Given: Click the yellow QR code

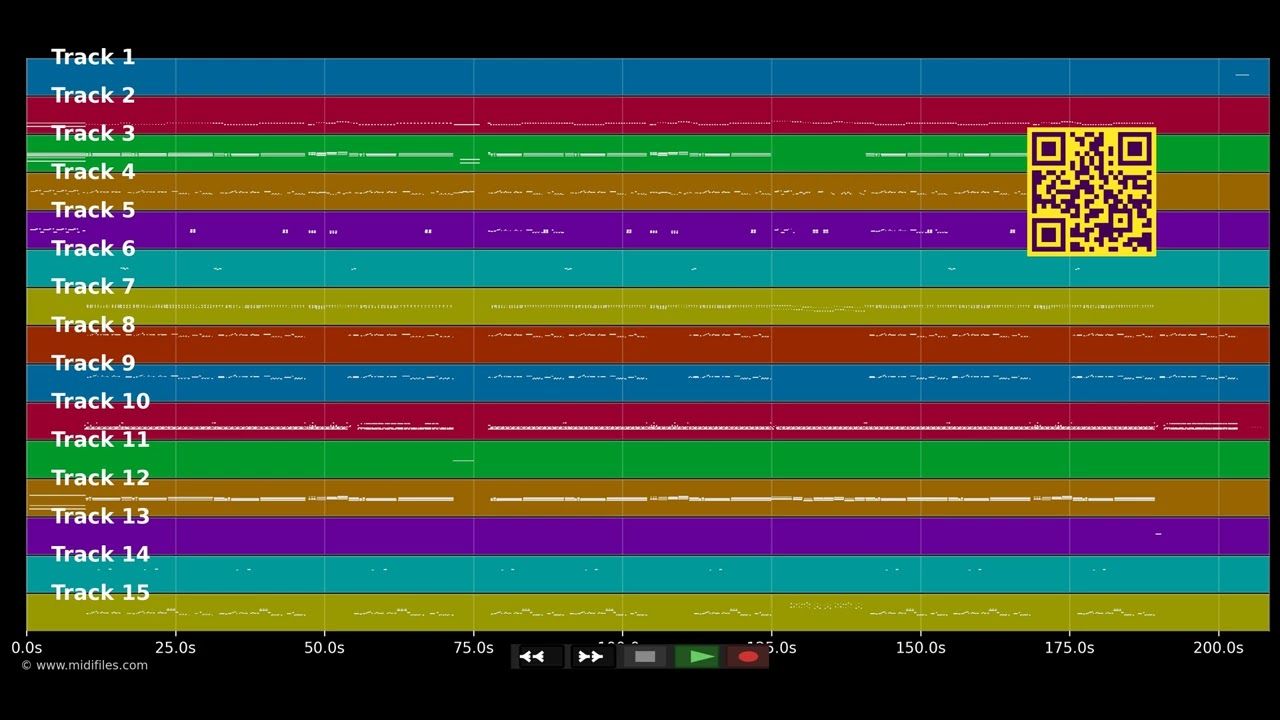Looking at the screenshot, I should [1092, 191].
